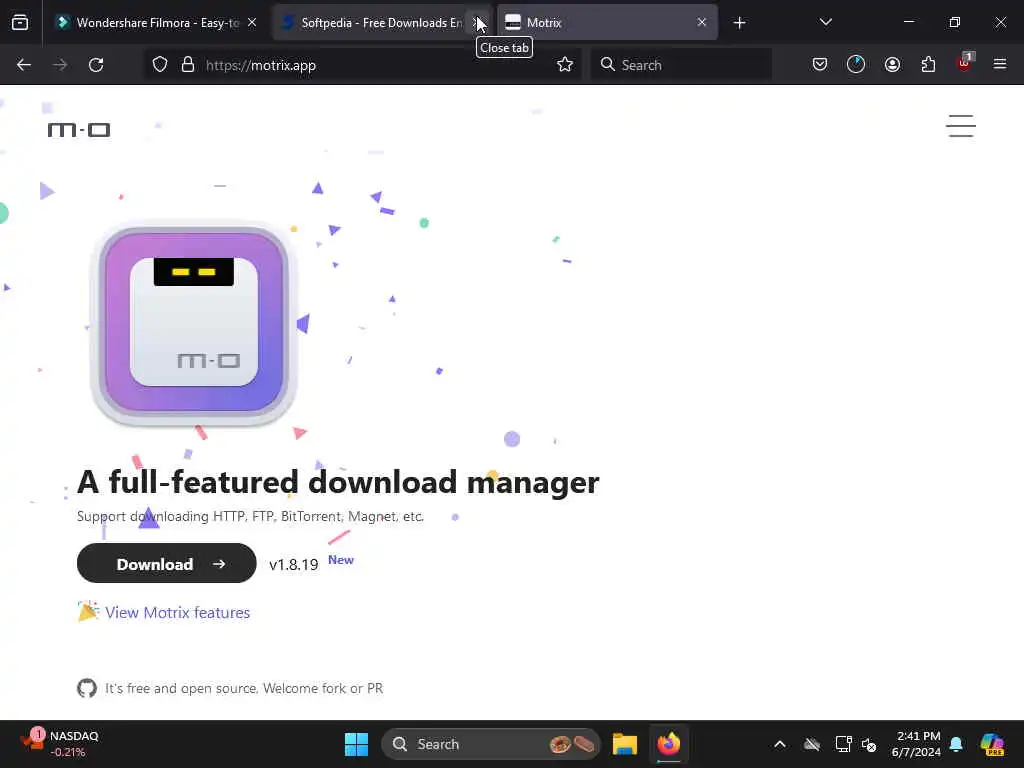Open the clock showing 2:41 PM
This screenshot has height=768, width=1024.
[x=916, y=744]
